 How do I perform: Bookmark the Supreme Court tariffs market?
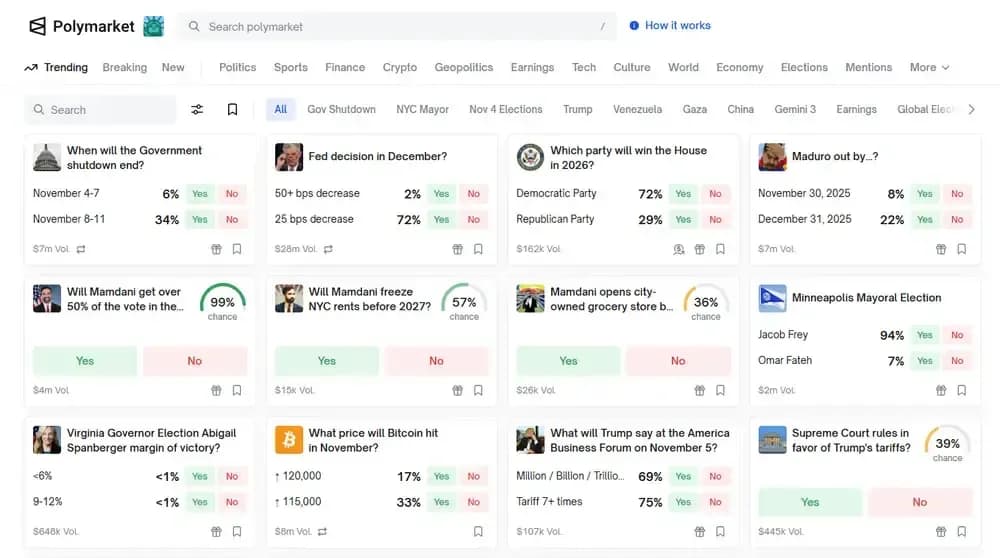click(962, 531)
